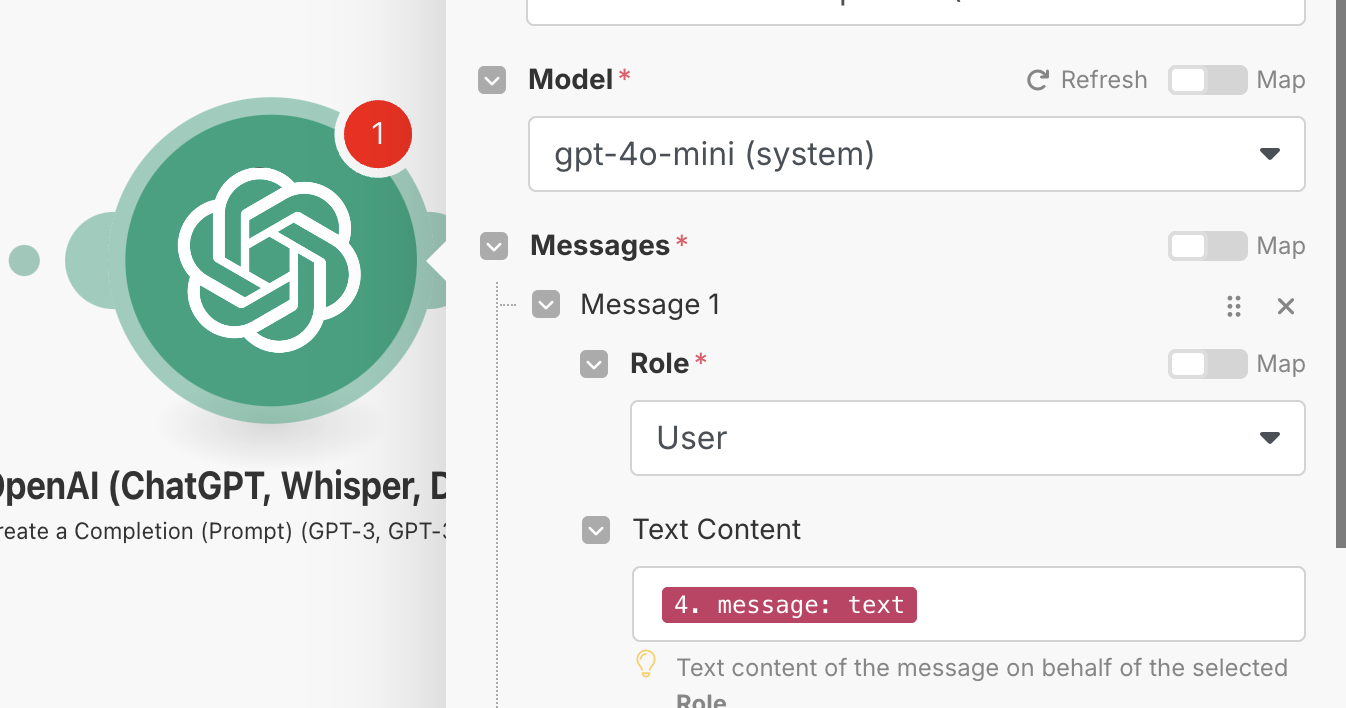Toggle the Map switch for Role
The height and width of the screenshot is (708, 1346).
click(1207, 364)
